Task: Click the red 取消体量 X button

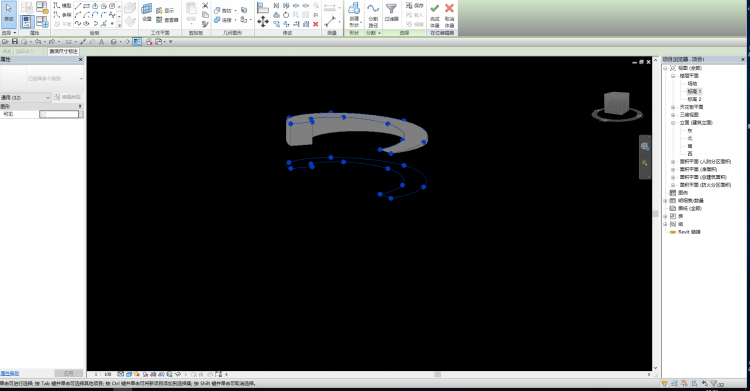Action: 449,14
